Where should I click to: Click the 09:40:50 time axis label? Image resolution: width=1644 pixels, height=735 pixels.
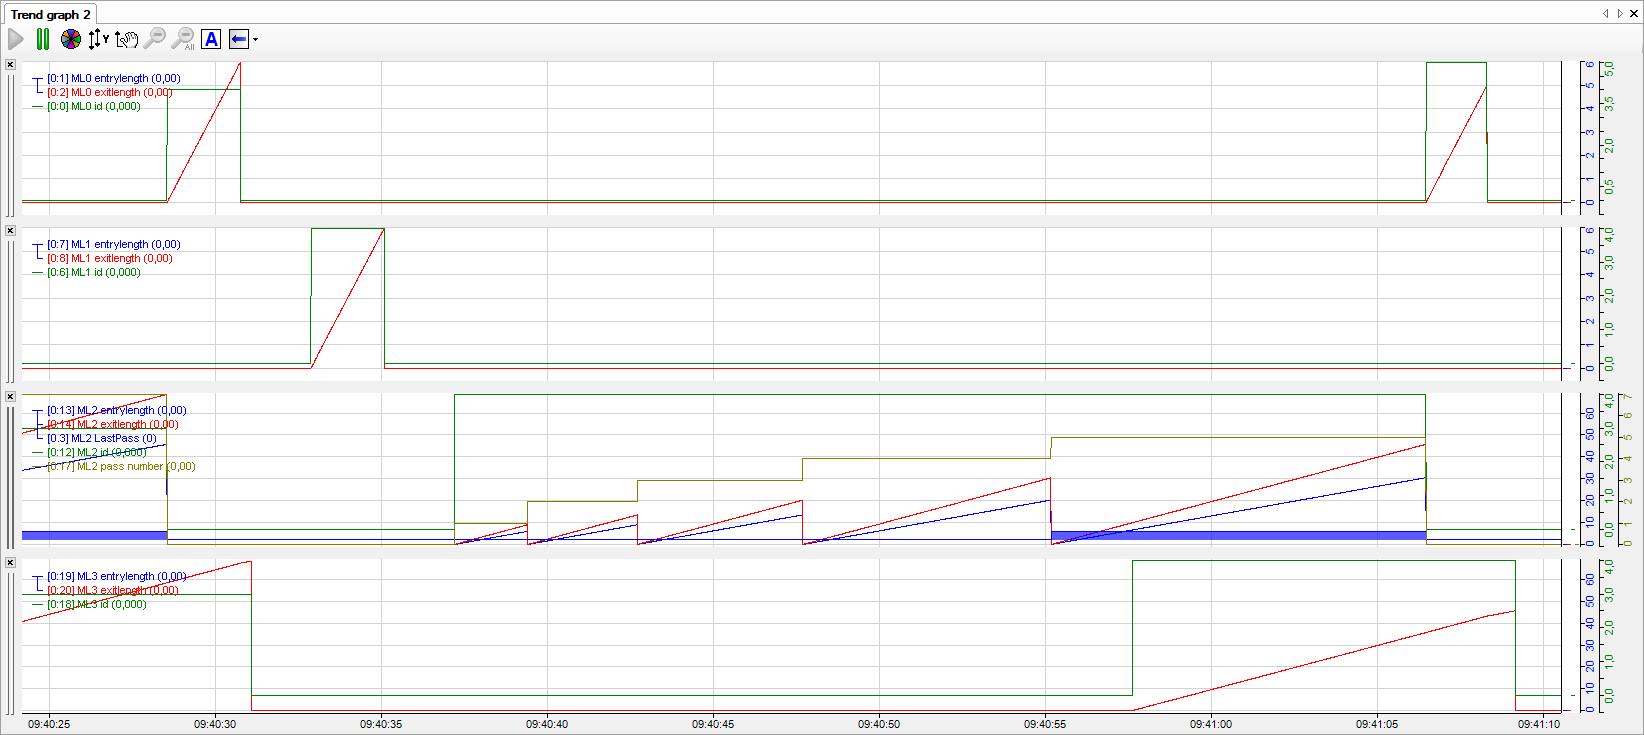point(879,724)
